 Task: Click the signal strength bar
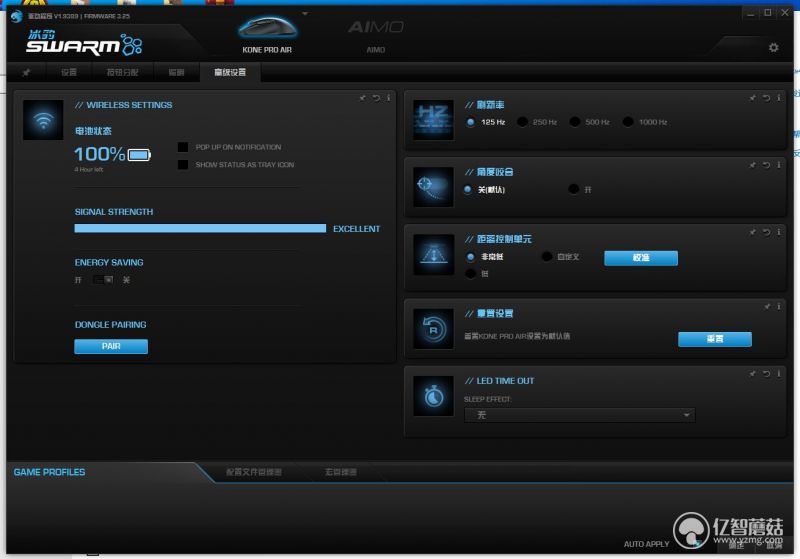(x=200, y=228)
